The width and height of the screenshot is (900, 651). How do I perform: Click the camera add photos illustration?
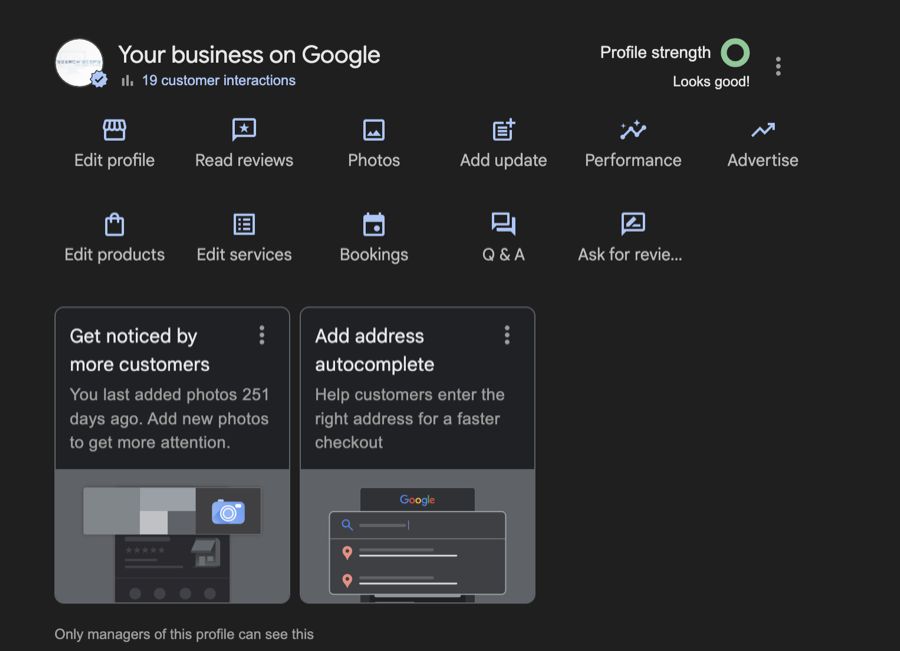point(228,512)
